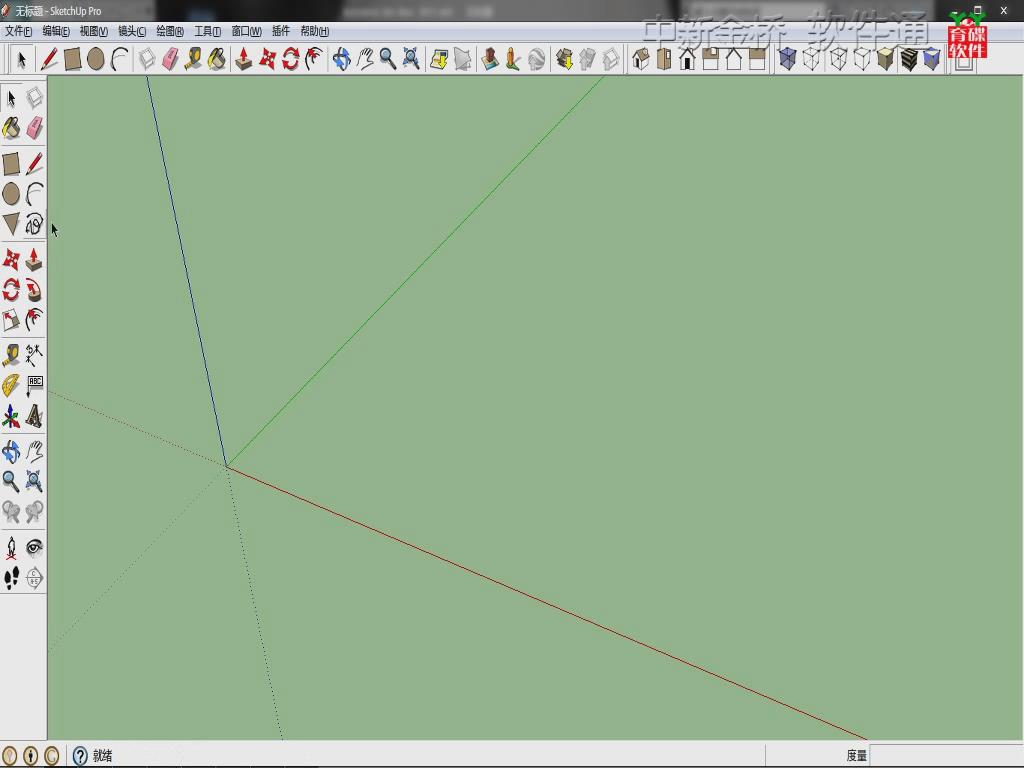This screenshot has height=768, width=1024.
Task: Click the help question-mark in status bar
Action: click(80, 756)
